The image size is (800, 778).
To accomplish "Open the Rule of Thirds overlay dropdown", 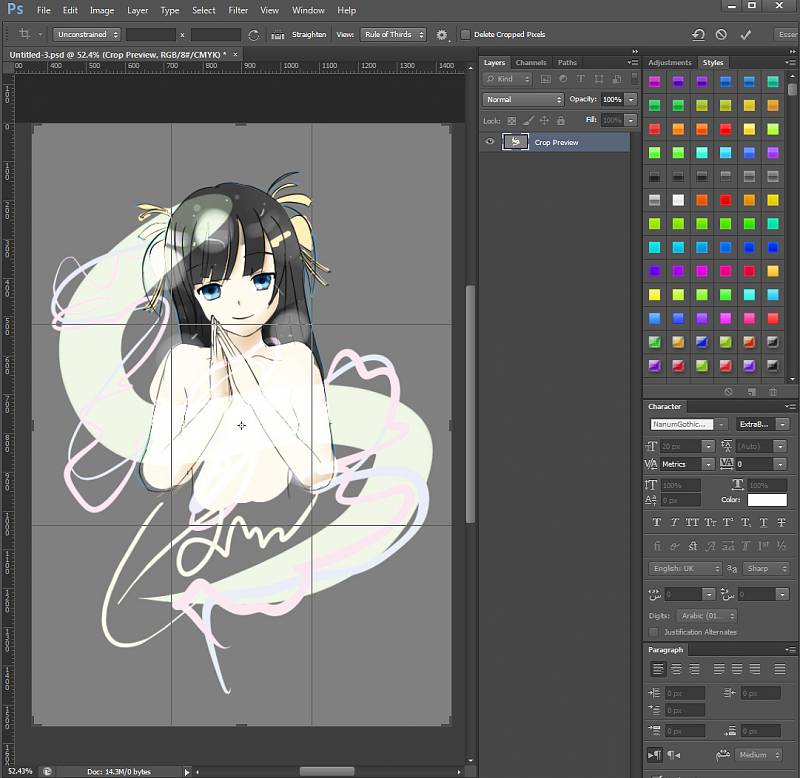I will click(393, 34).
